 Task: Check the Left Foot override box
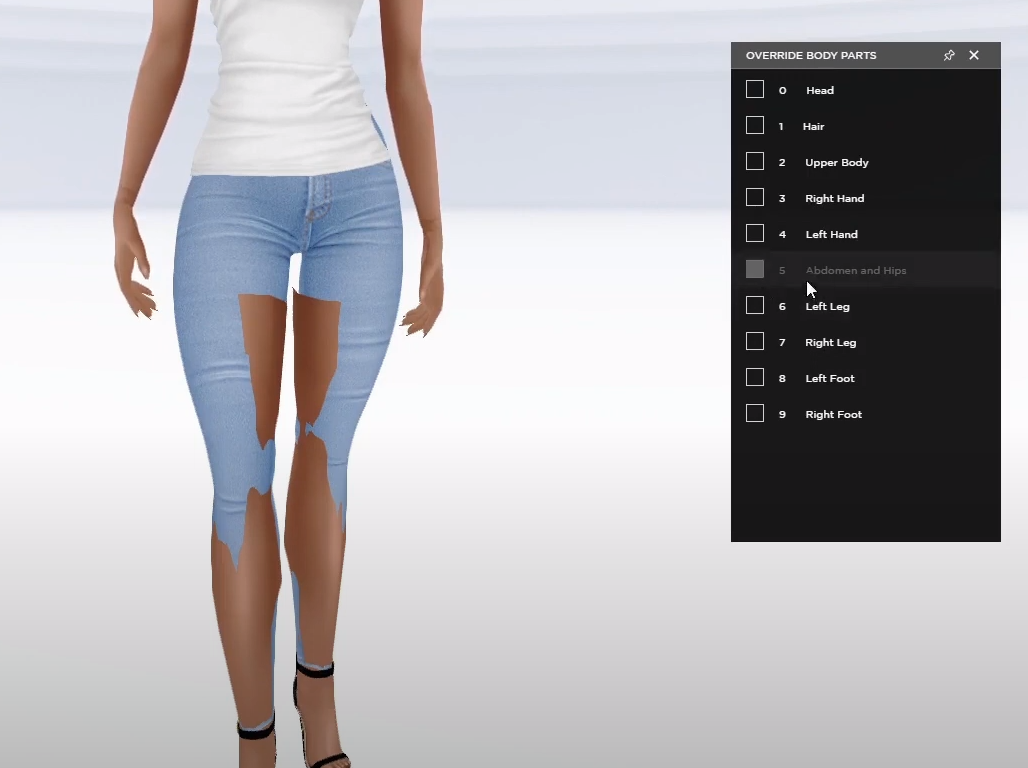[755, 377]
